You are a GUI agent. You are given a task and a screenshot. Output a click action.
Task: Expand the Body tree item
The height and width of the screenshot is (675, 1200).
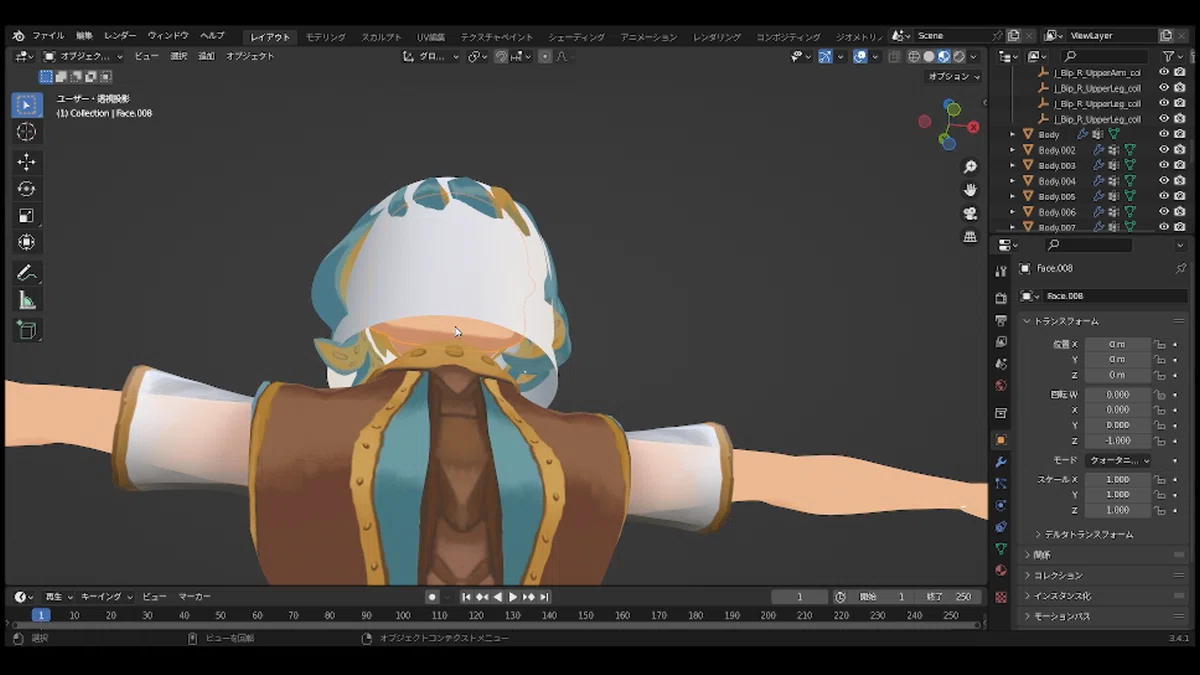click(x=1012, y=134)
